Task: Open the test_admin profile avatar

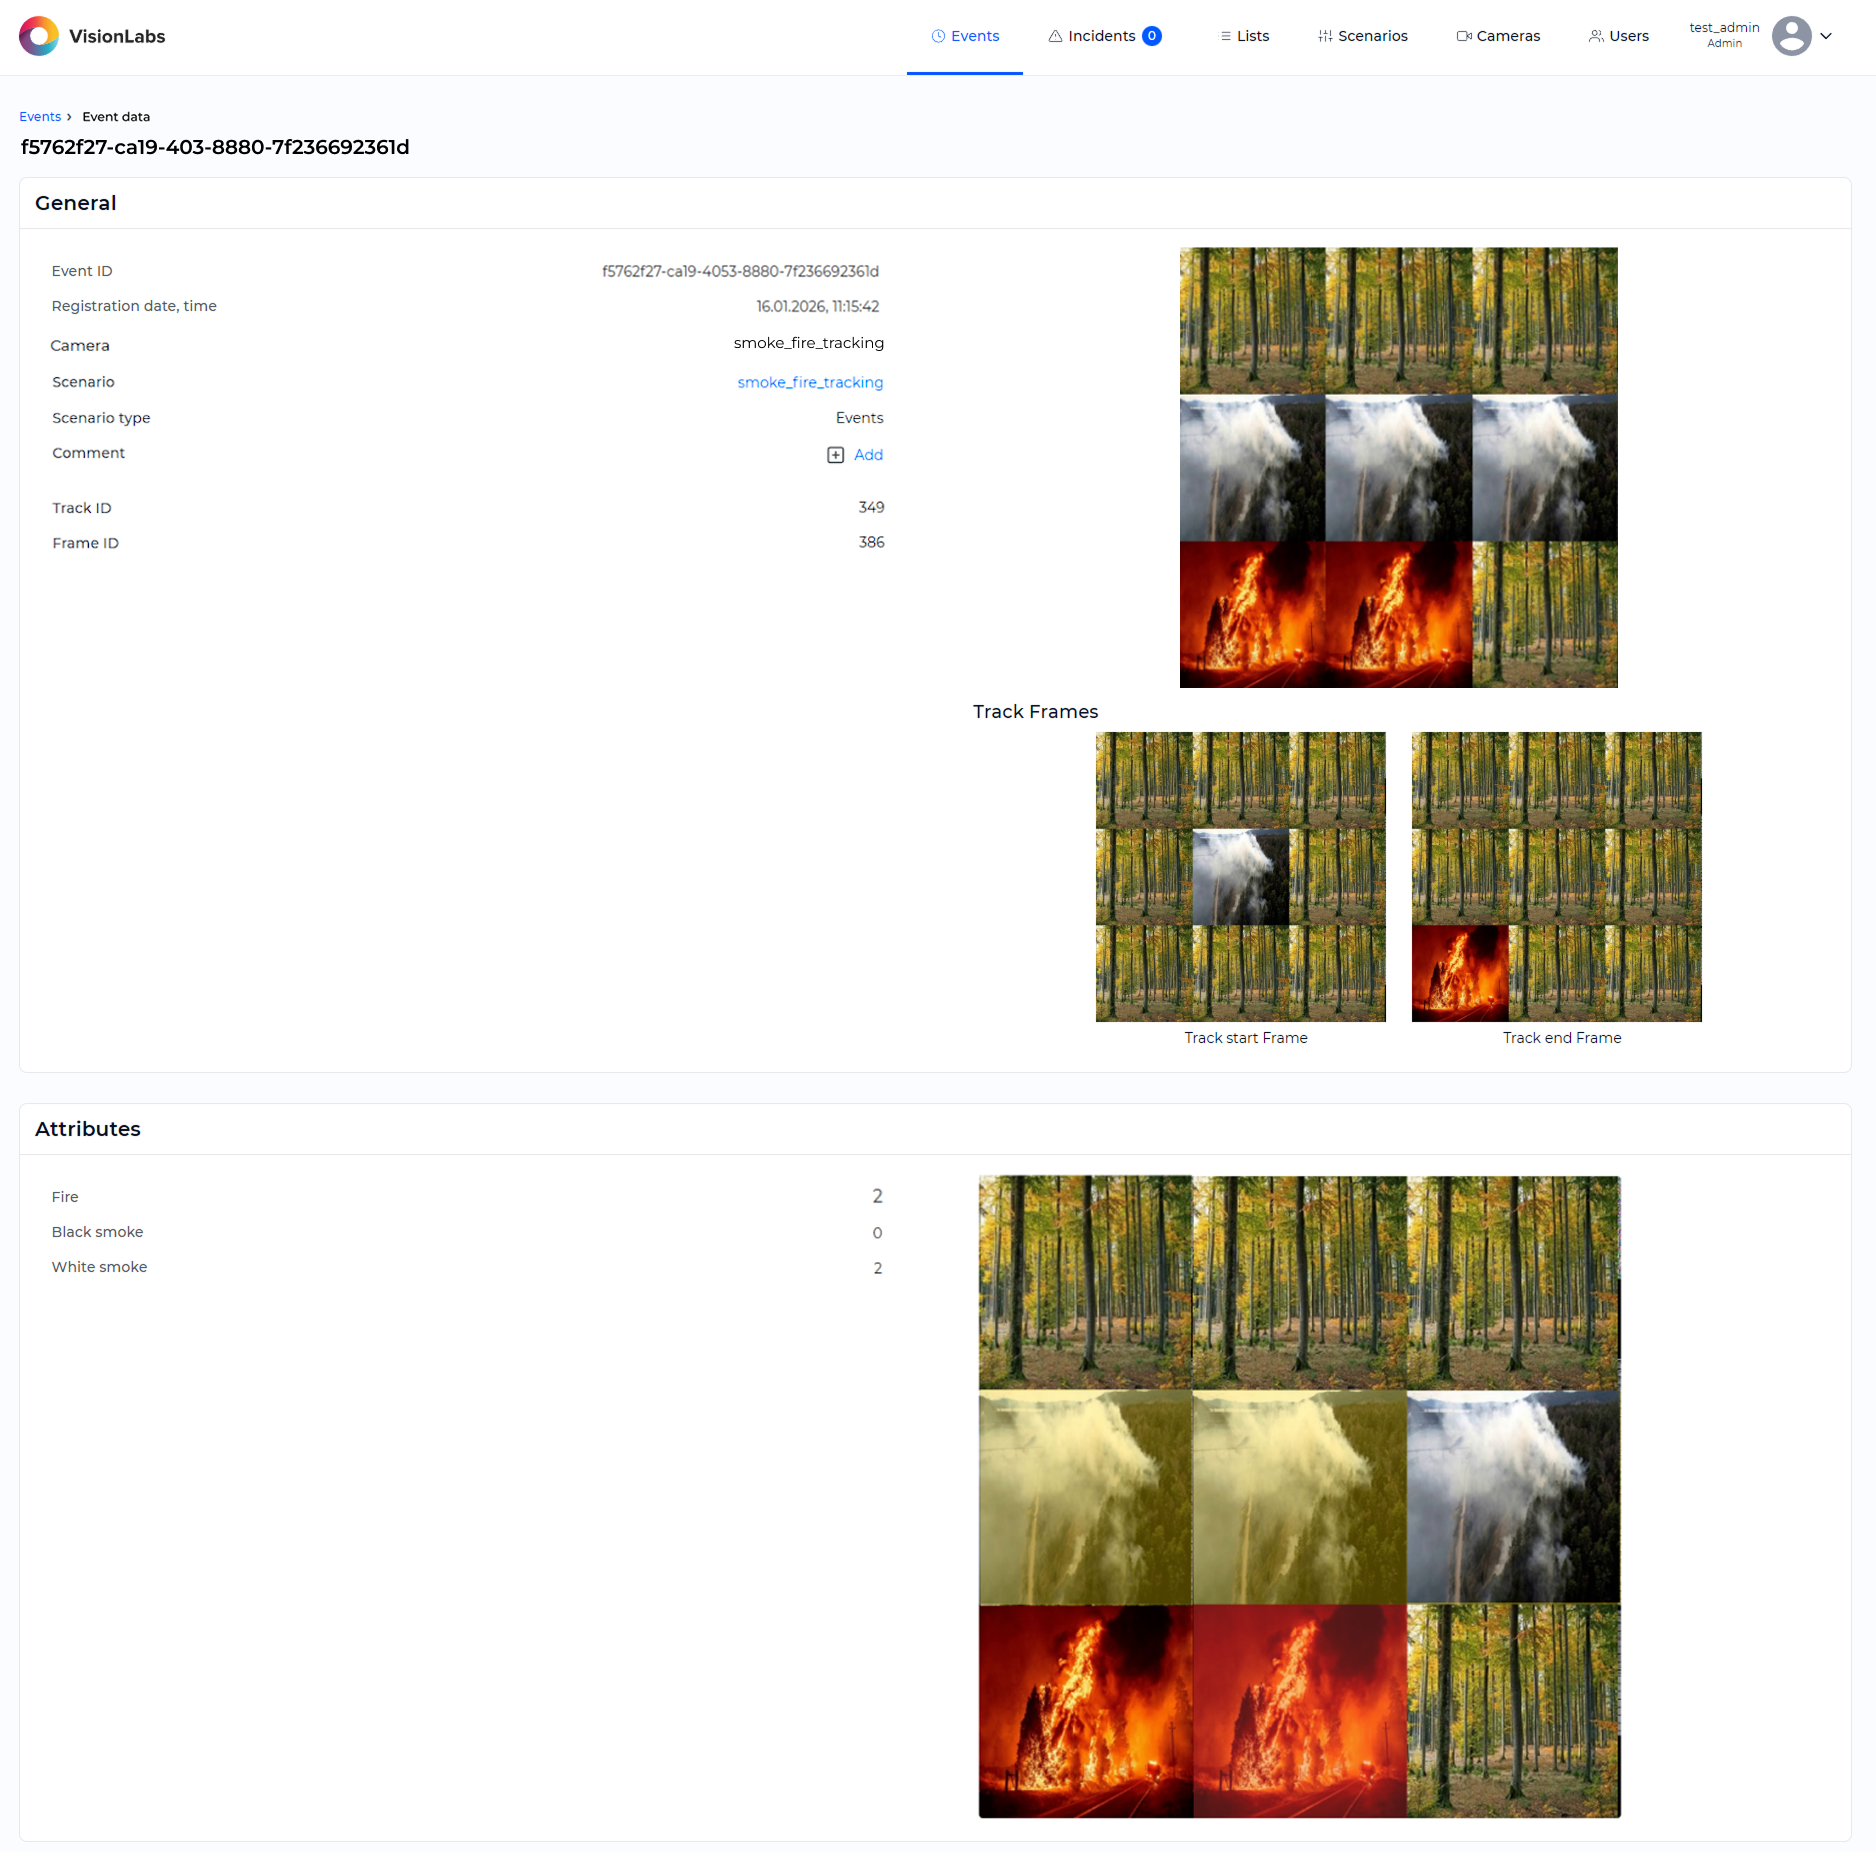Action: [x=1791, y=36]
